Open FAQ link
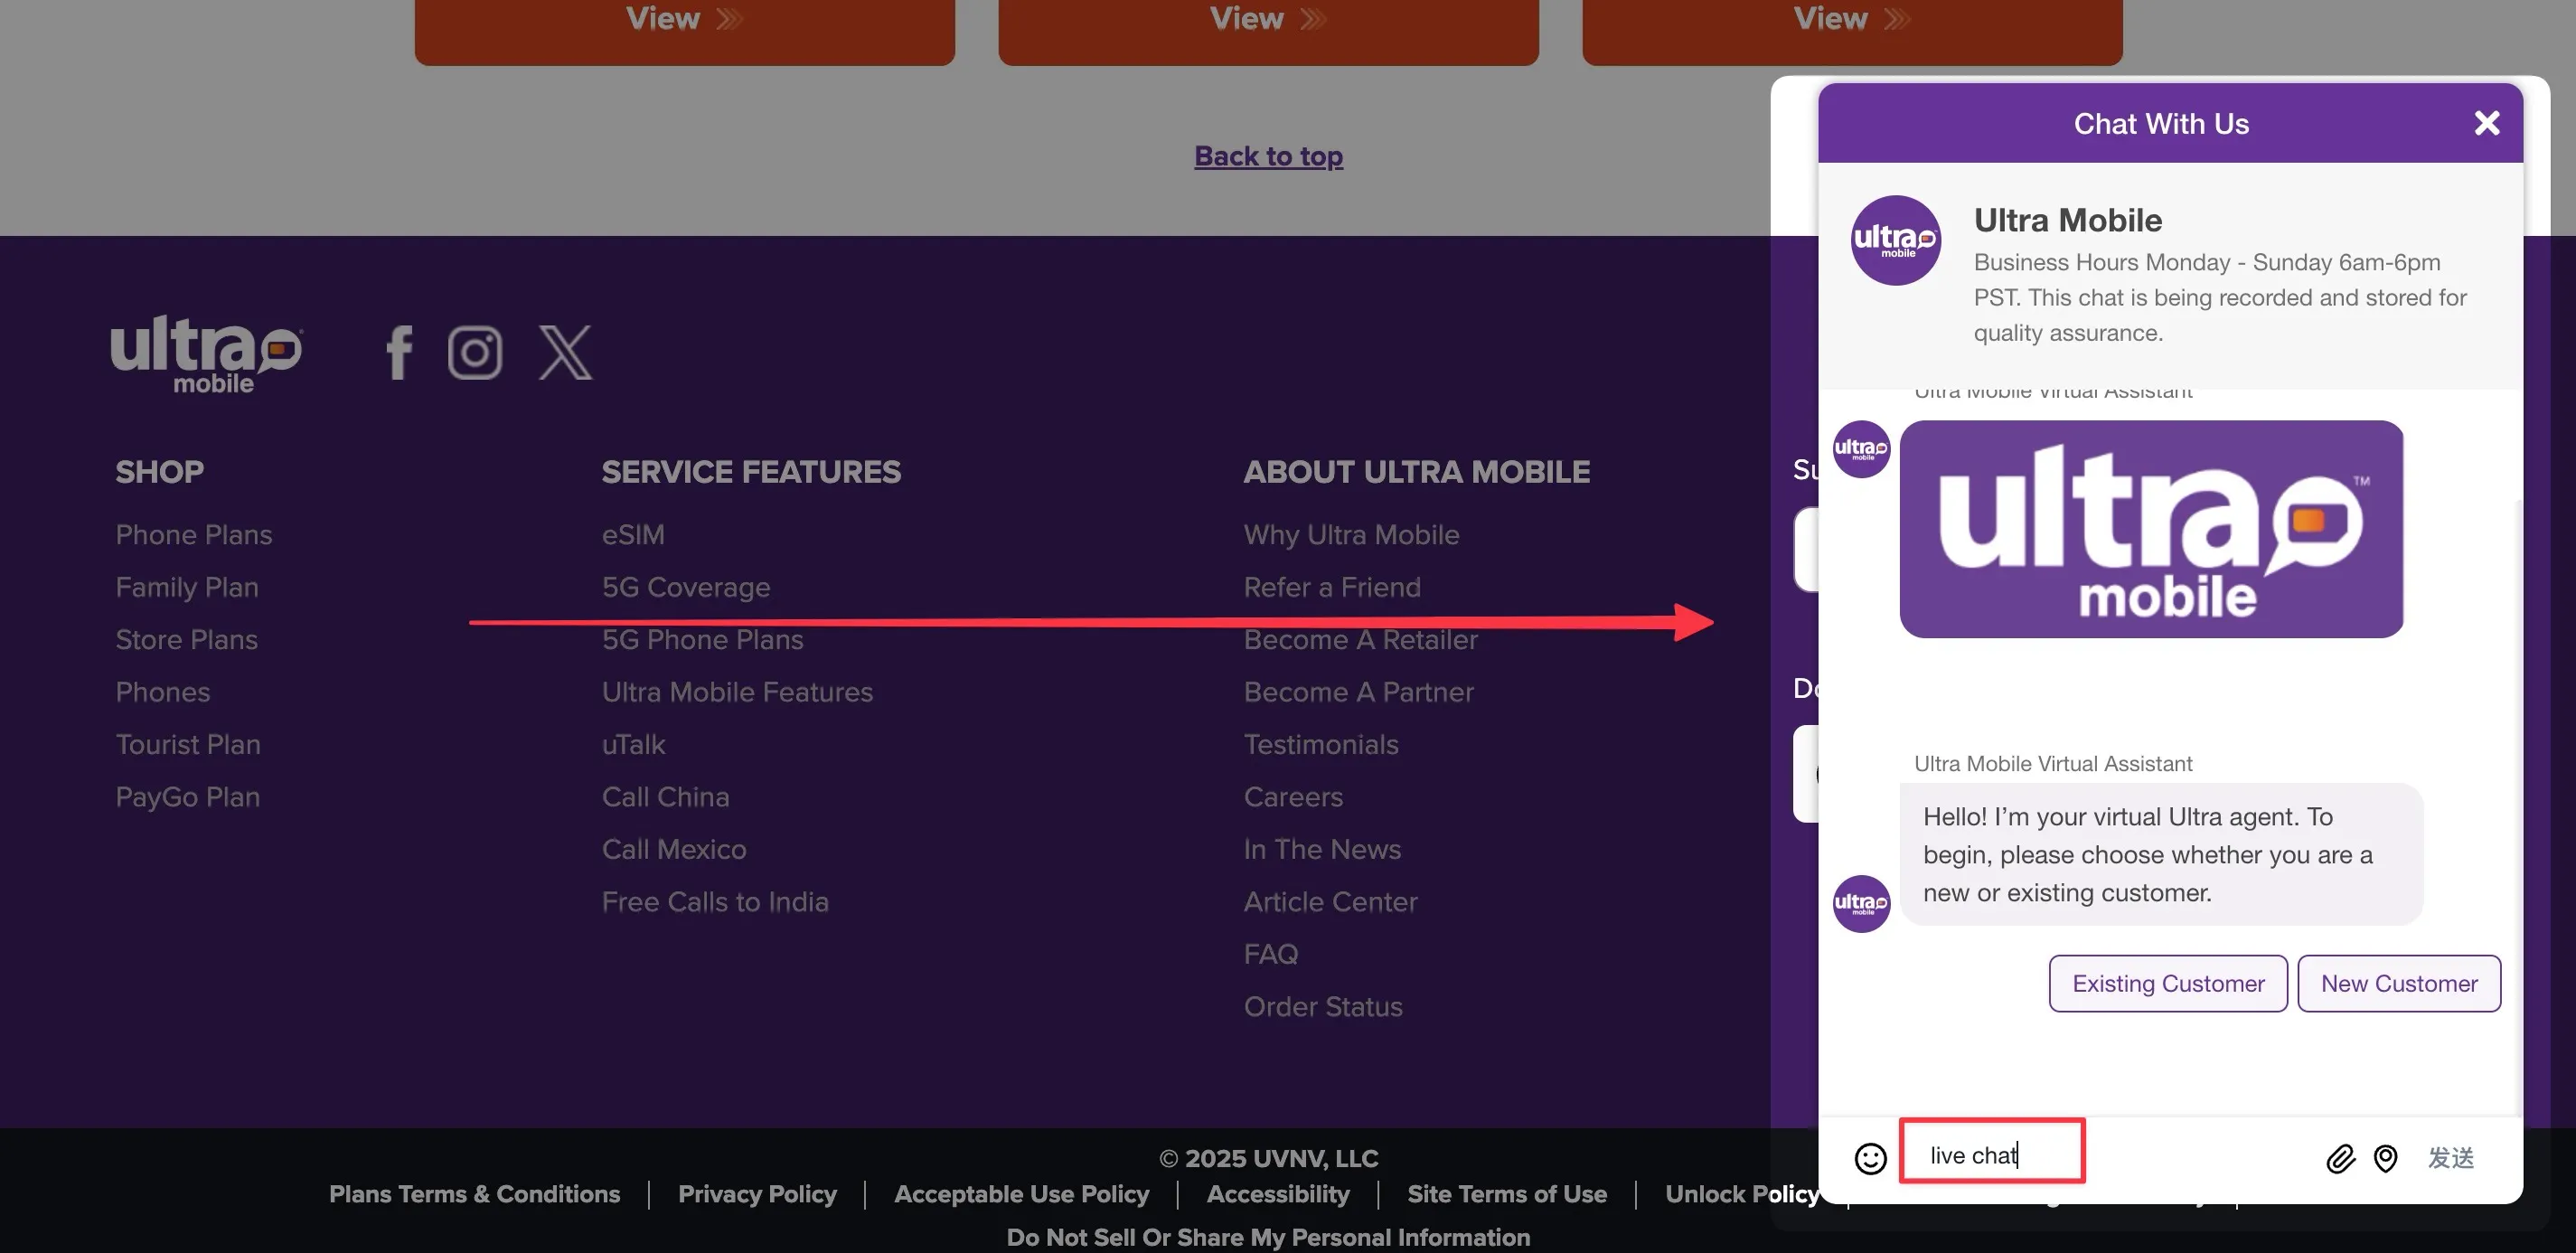This screenshot has width=2576, height=1253. click(x=1271, y=955)
